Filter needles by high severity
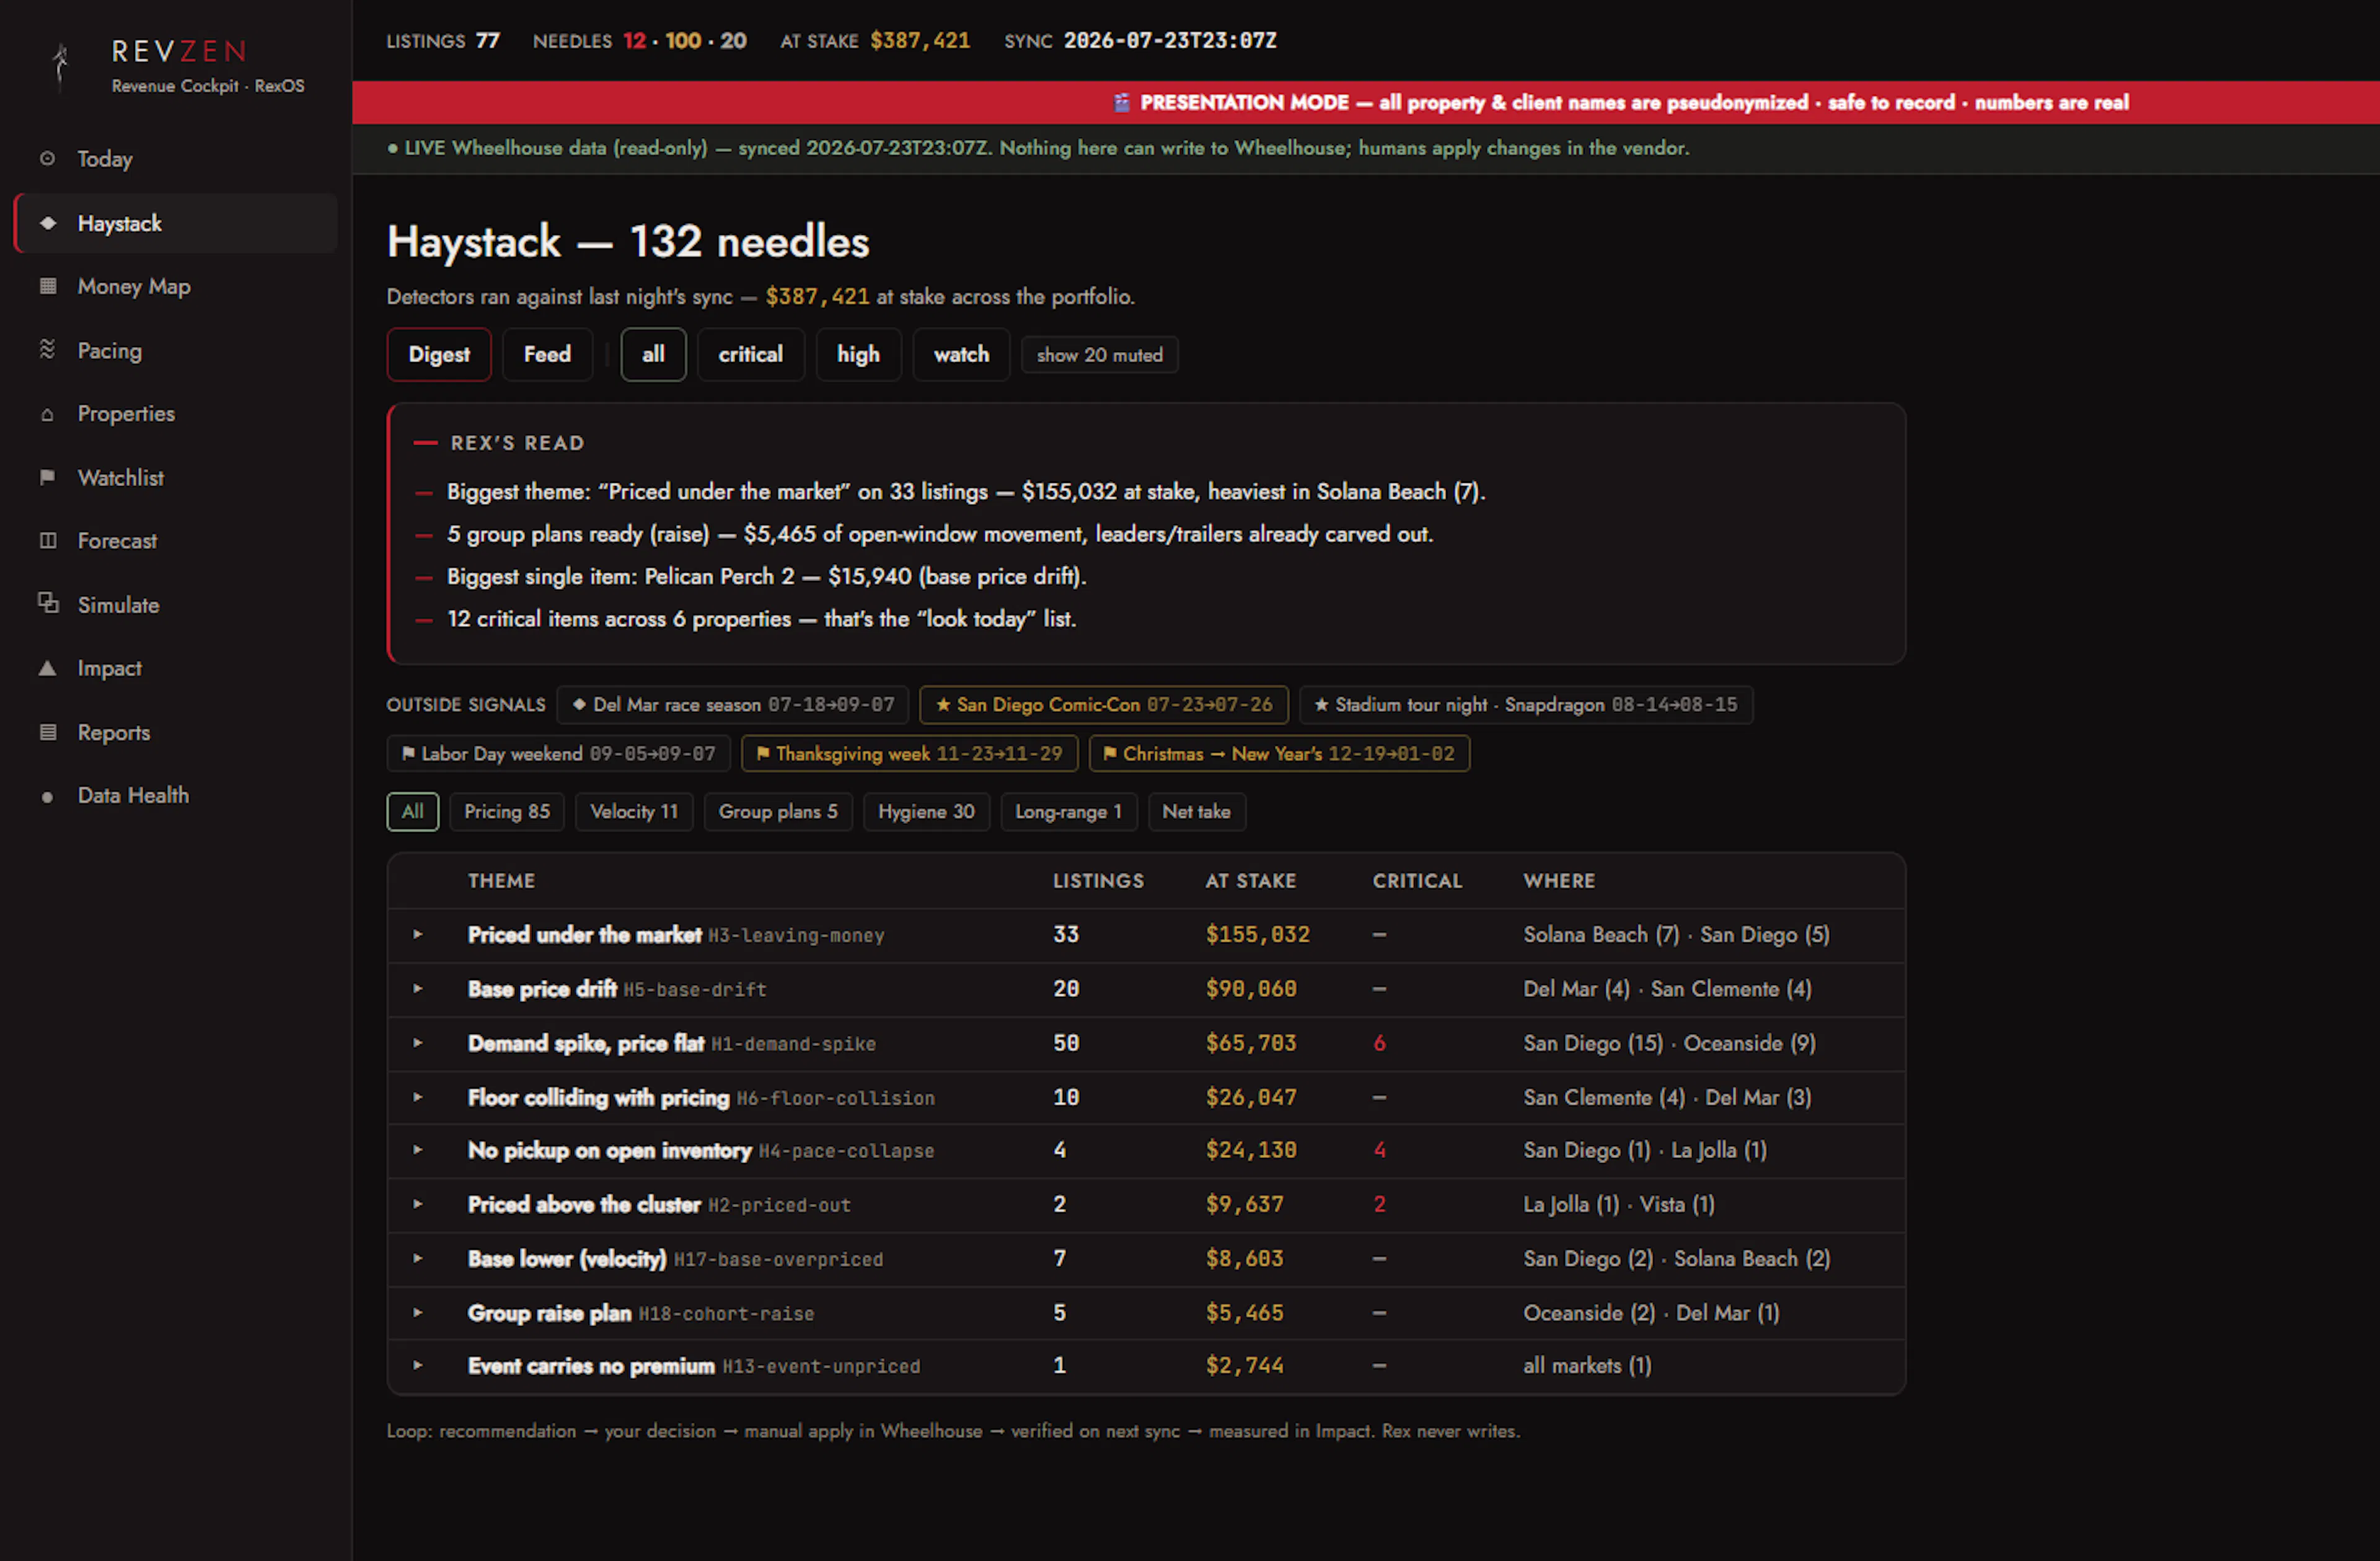This screenshot has height=1561, width=2380. pyautogui.click(x=858, y=355)
